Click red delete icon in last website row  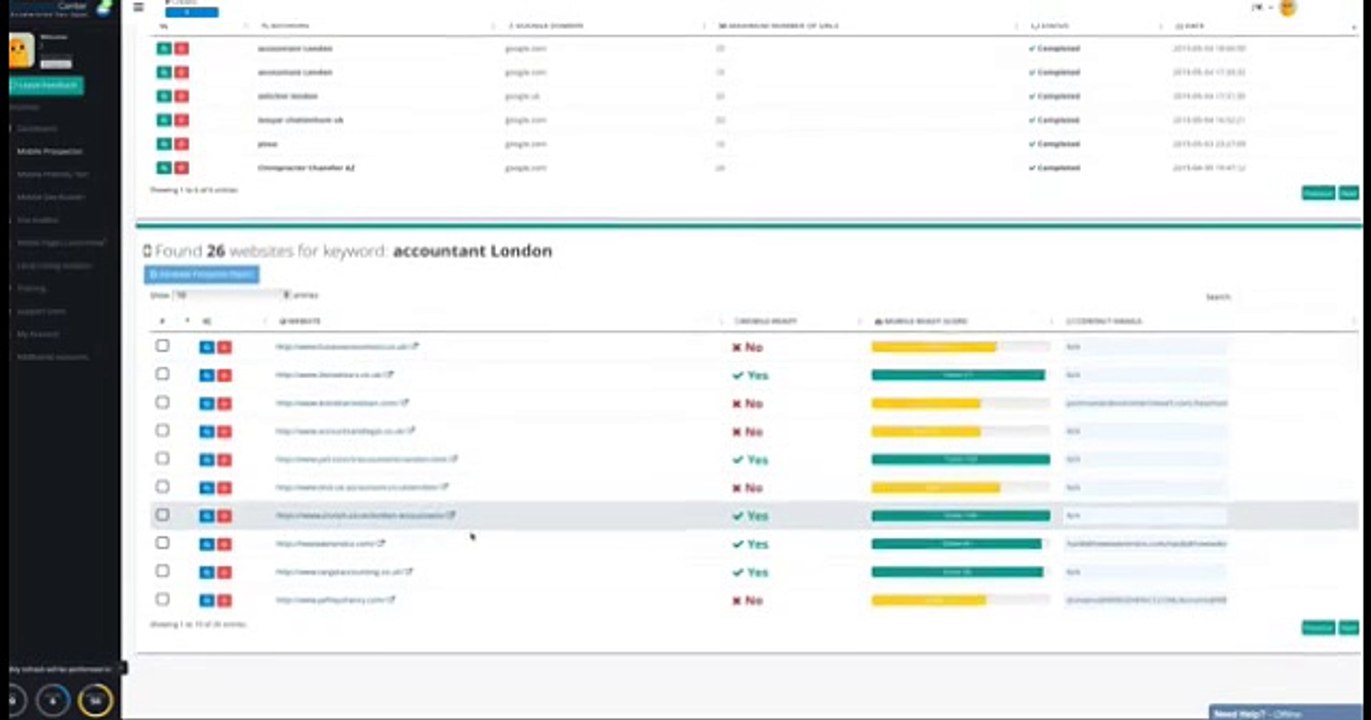tap(224, 601)
